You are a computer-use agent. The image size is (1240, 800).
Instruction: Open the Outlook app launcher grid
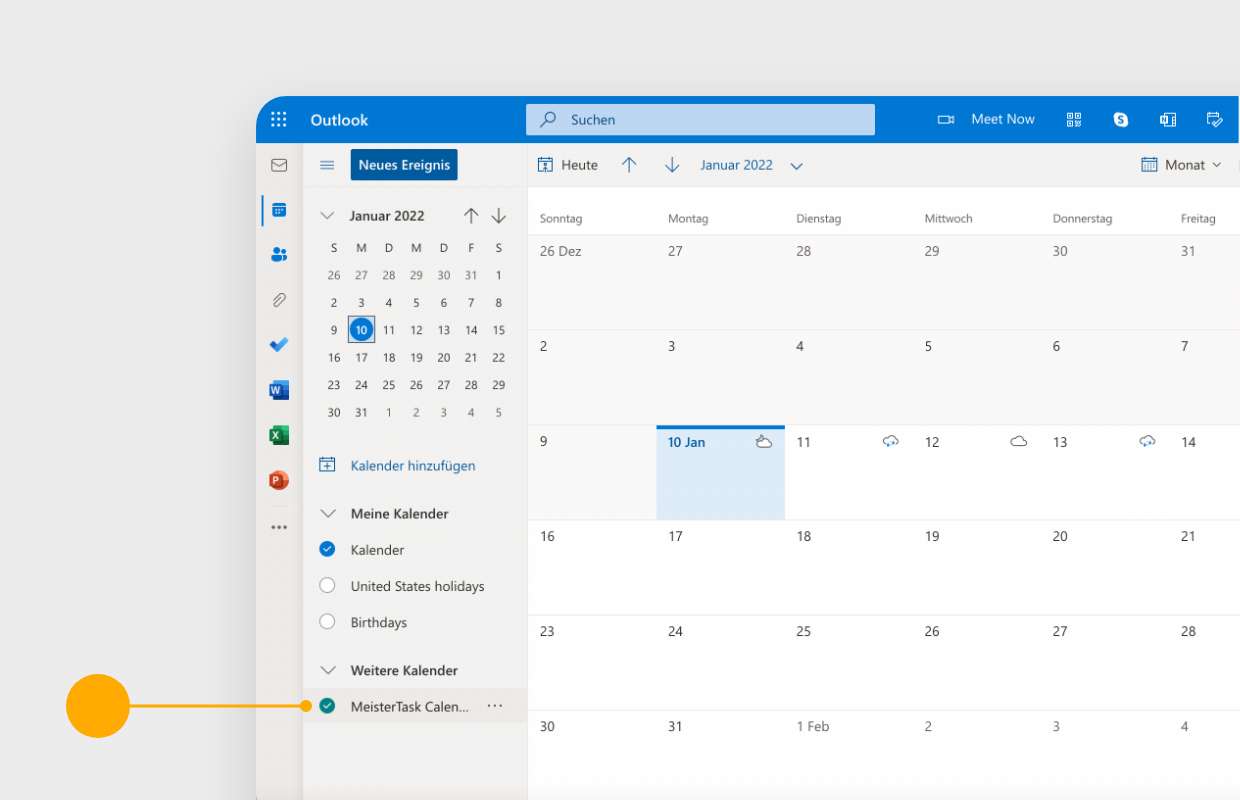pyautogui.click(x=279, y=120)
